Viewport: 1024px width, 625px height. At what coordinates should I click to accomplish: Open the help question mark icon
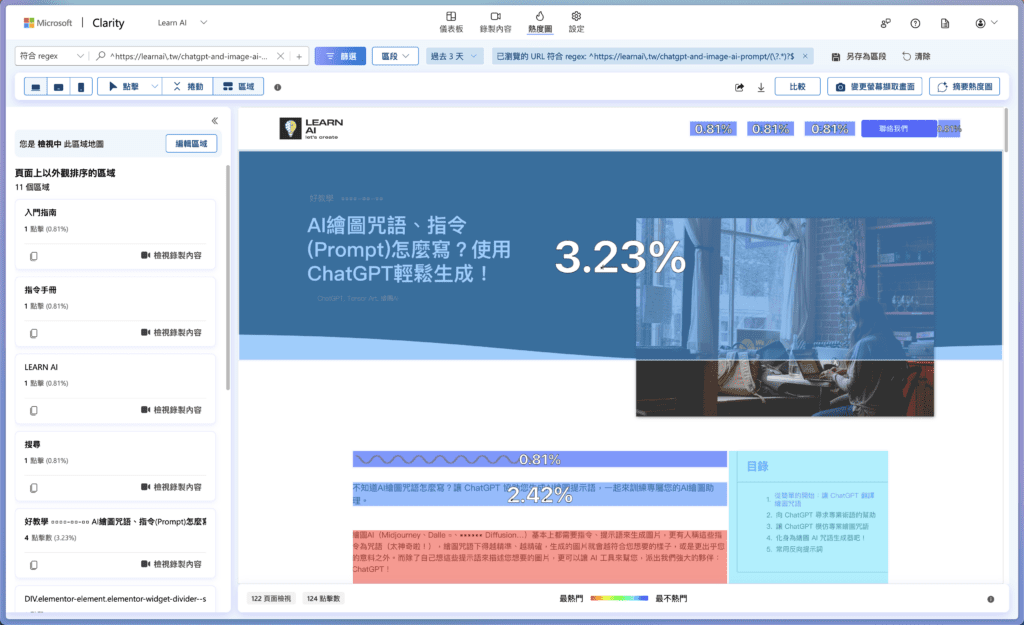click(915, 23)
